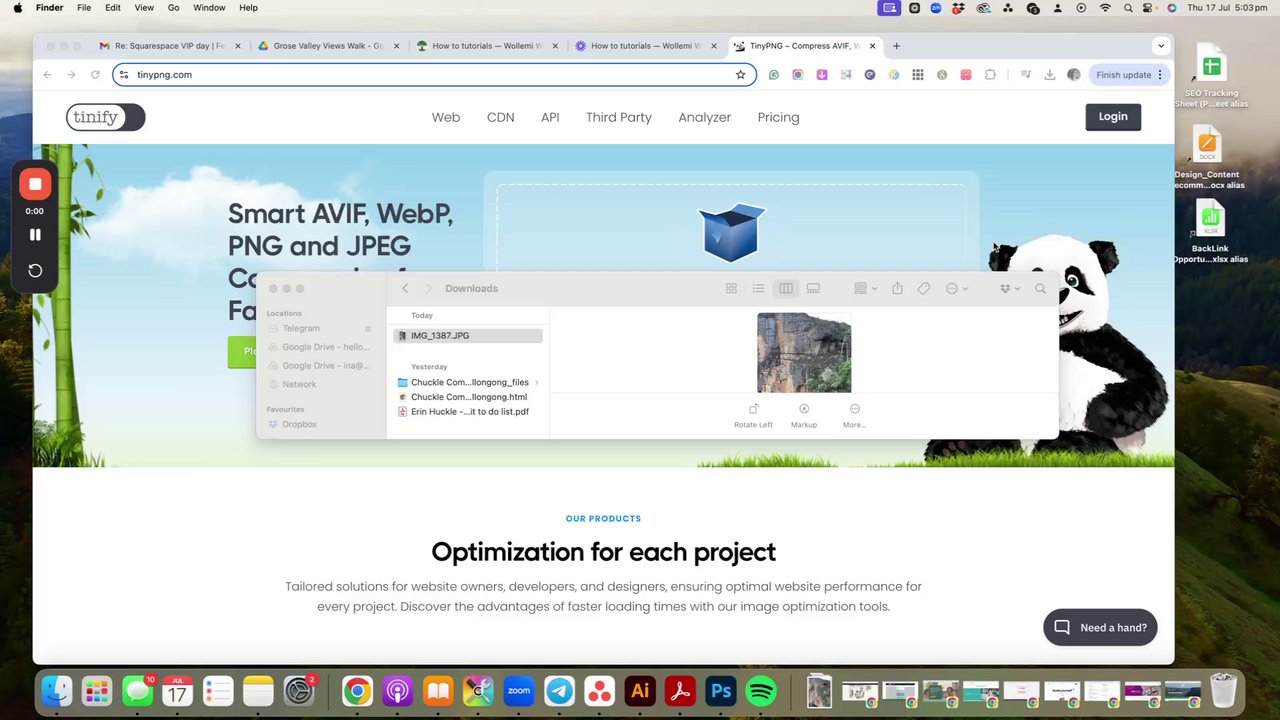Viewport: 1280px width, 720px height.
Task: Click the Finder search magnifier
Action: tap(1041, 288)
